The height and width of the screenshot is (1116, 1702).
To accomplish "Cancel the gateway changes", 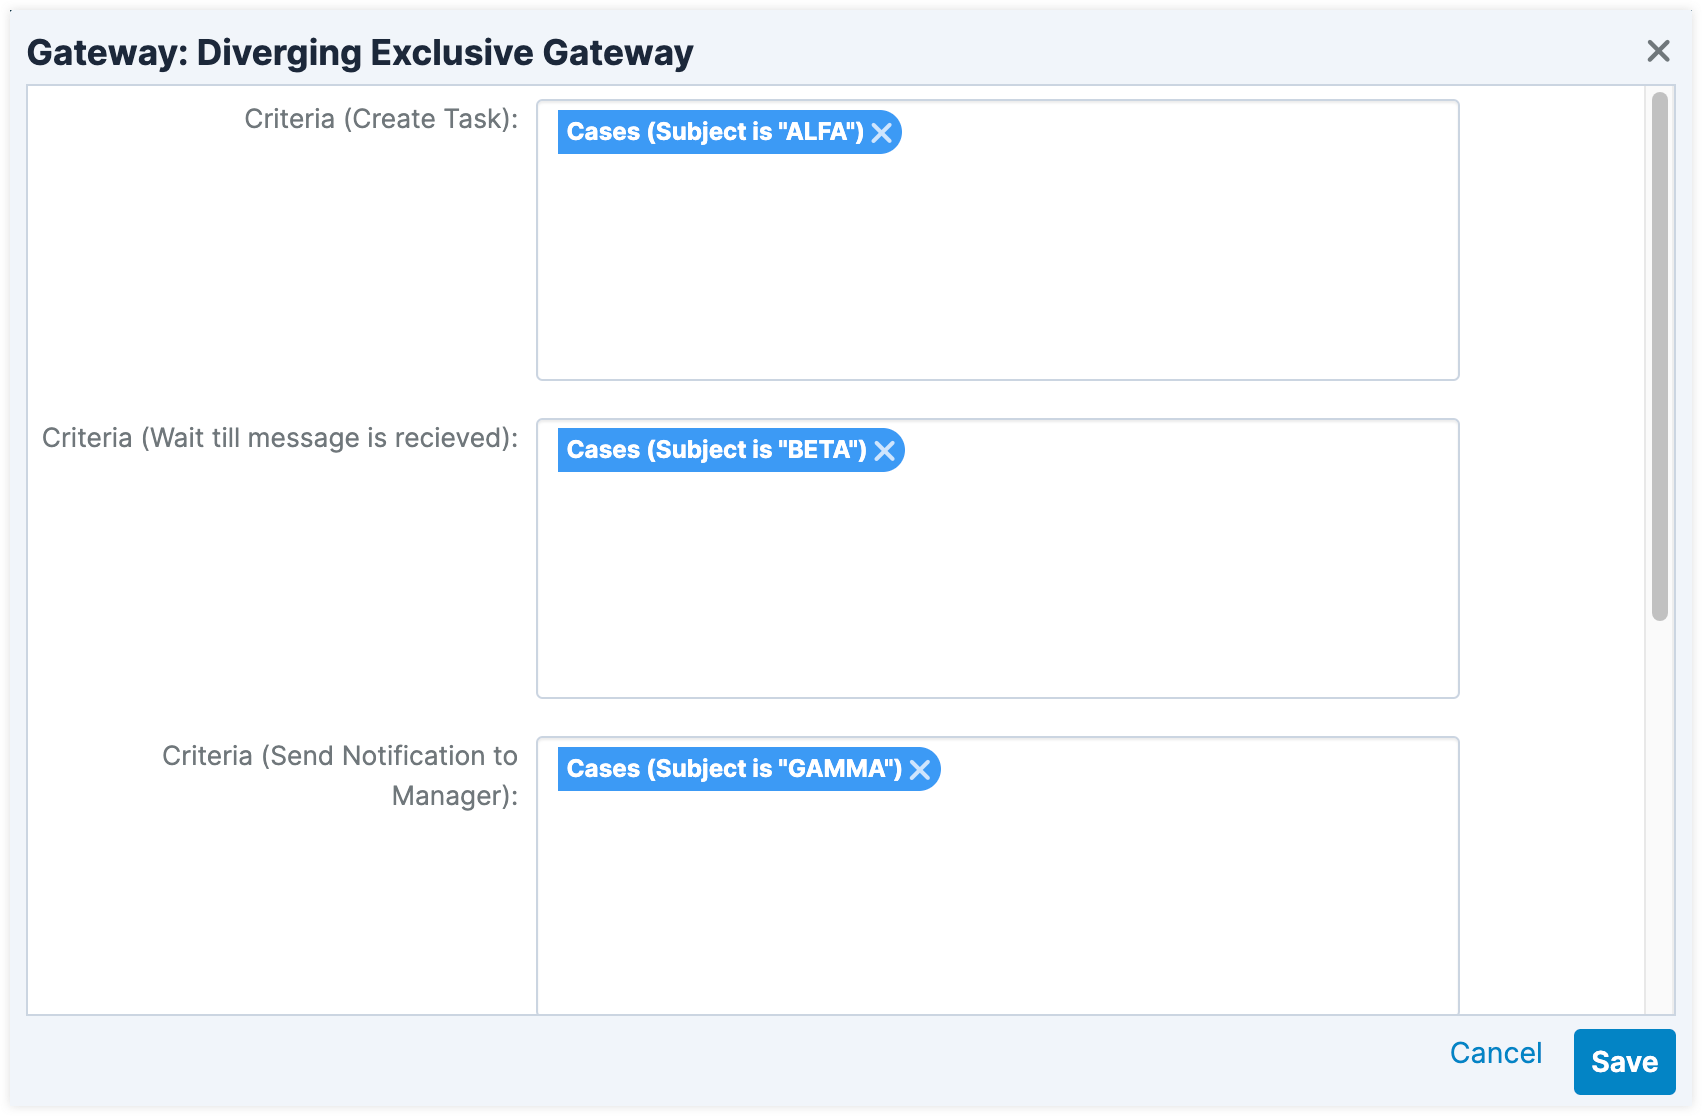I will click(x=1495, y=1053).
